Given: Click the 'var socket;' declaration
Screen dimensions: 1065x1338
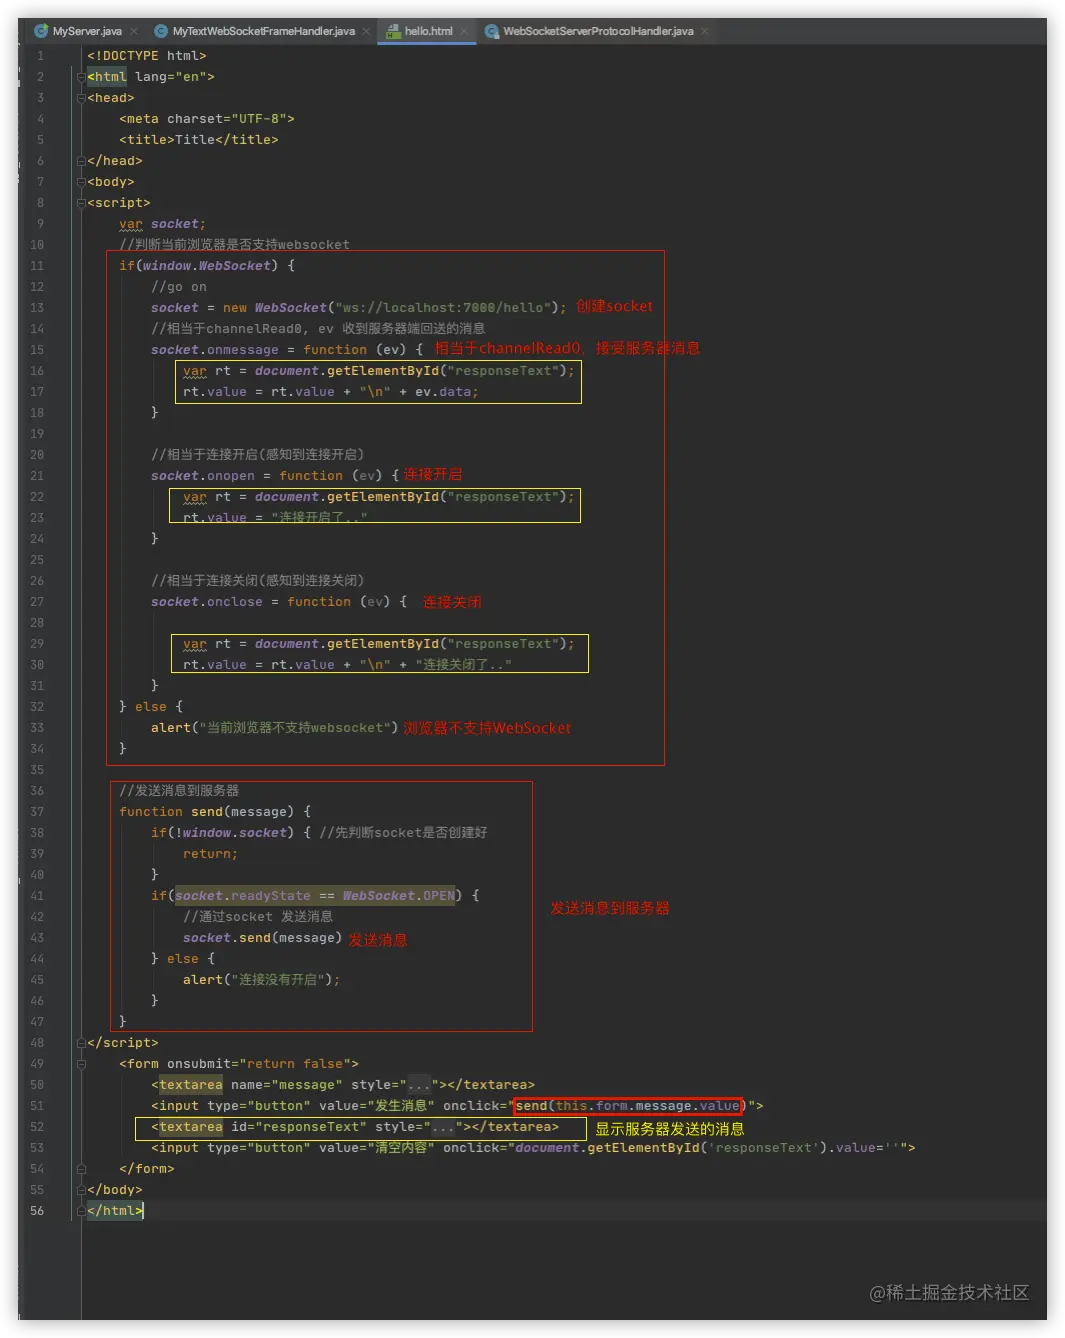Looking at the screenshot, I should tap(162, 224).
